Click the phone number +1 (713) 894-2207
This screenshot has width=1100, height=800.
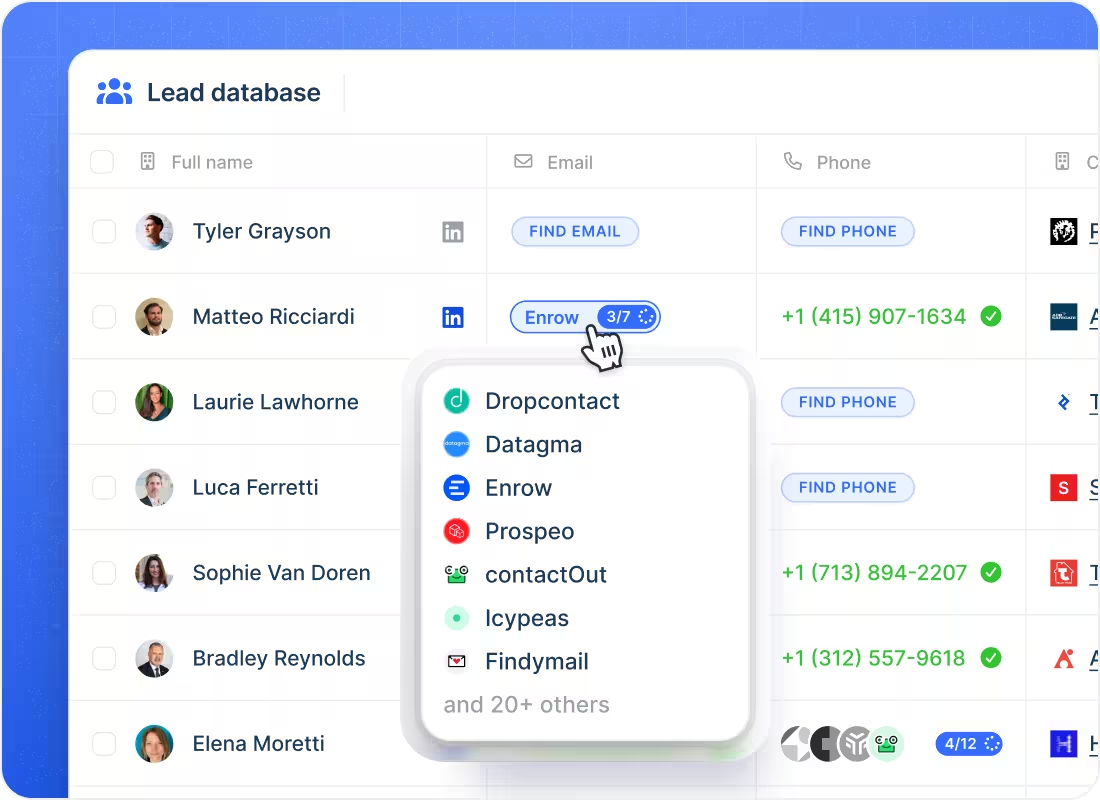874,573
